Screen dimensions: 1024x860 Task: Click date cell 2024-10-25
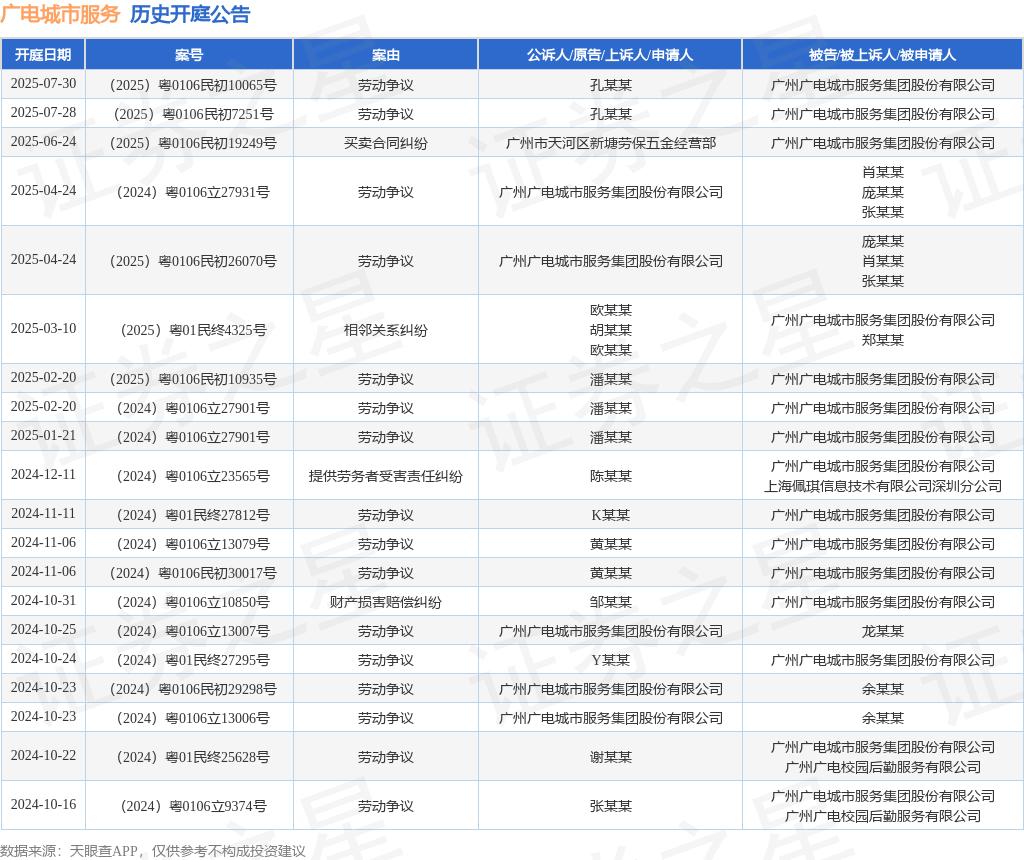tap(43, 629)
